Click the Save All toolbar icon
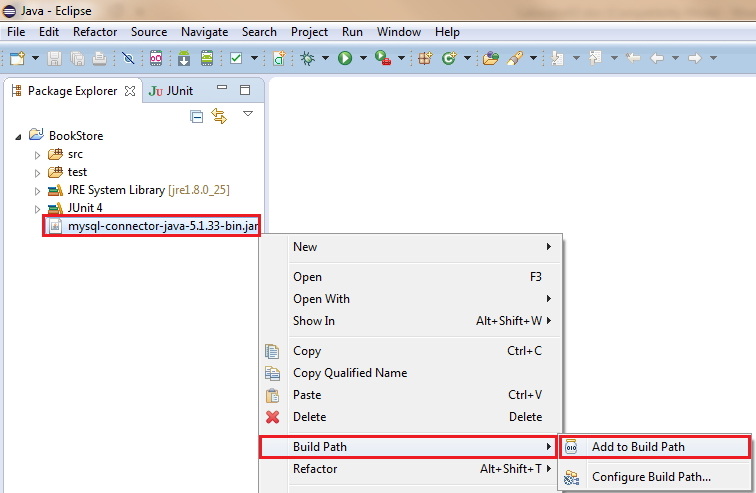The width and height of the screenshot is (756, 493). pyautogui.click(x=77, y=58)
